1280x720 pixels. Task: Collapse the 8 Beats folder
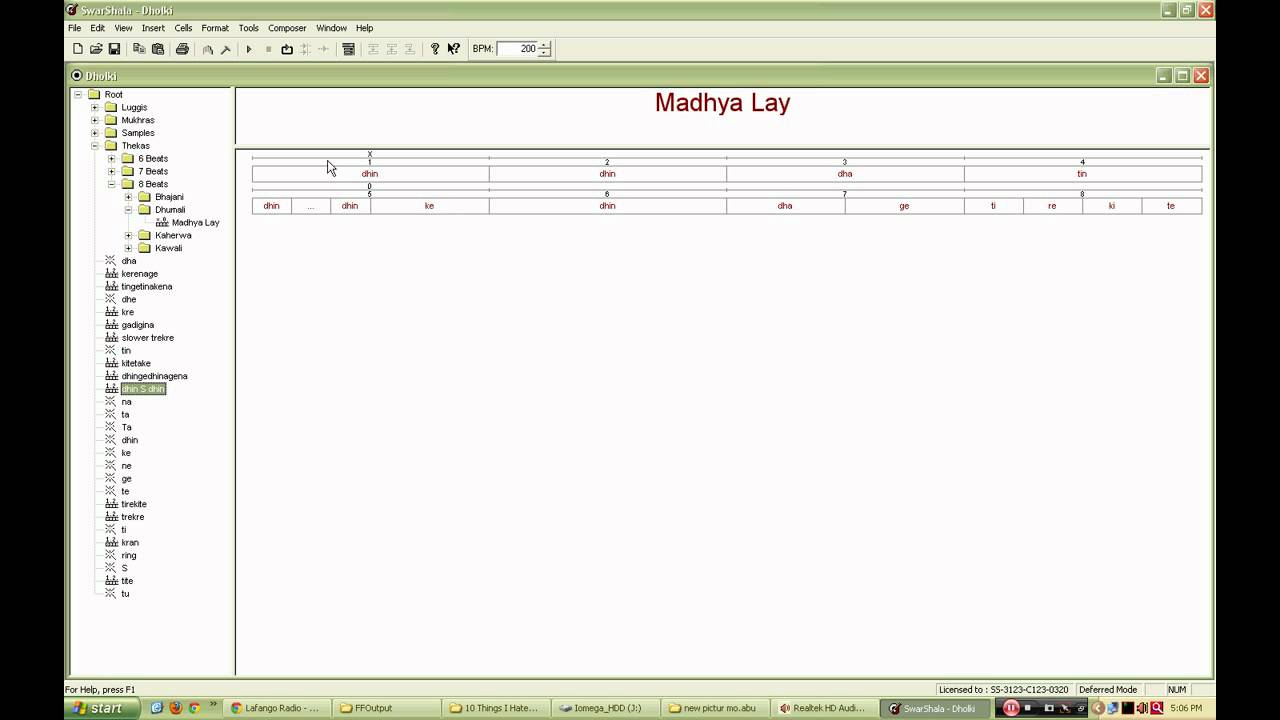pyautogui.click(x=112, y=184)
